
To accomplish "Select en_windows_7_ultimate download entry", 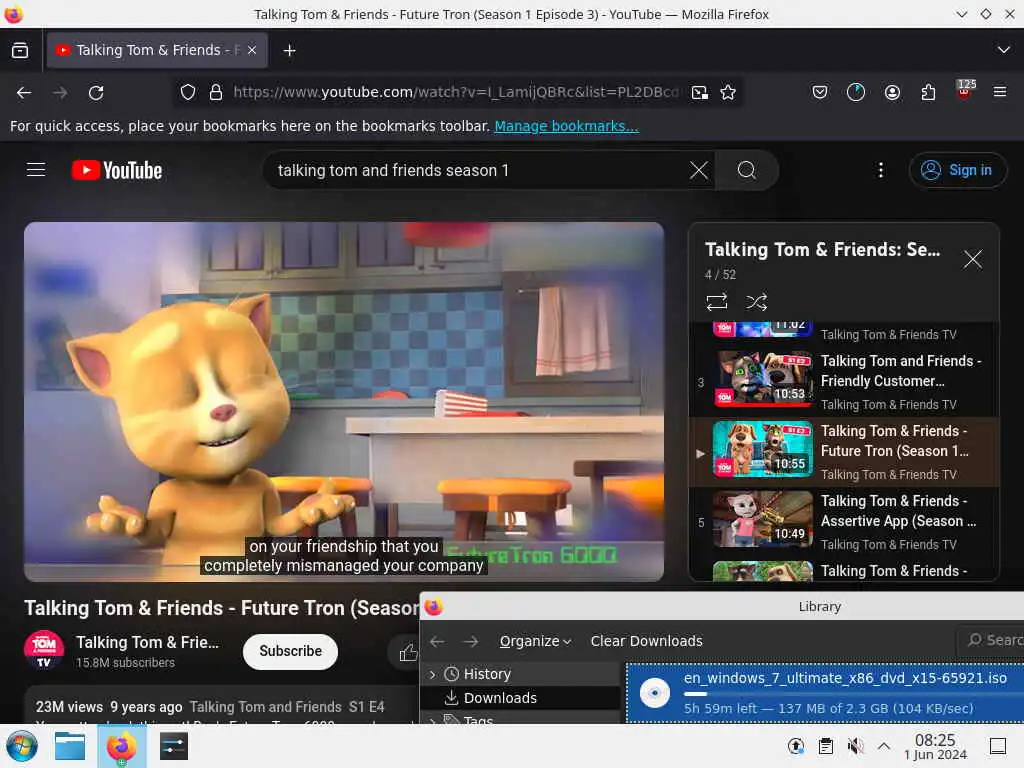I will pos(825,694).
